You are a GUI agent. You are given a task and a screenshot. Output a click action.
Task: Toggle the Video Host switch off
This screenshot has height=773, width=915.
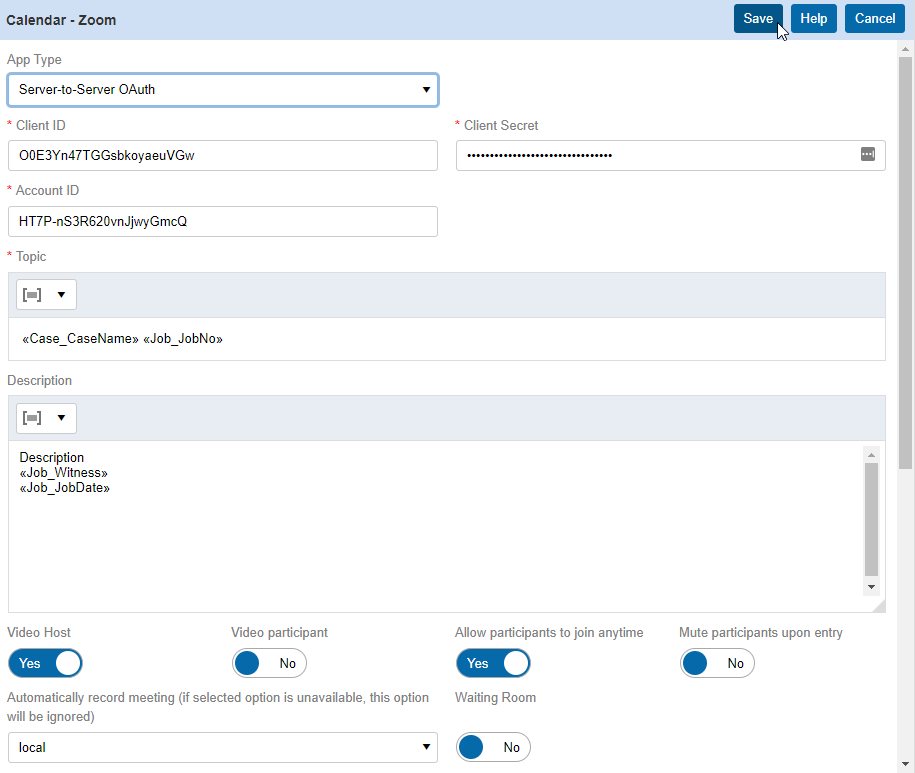(x=45, y=663)
